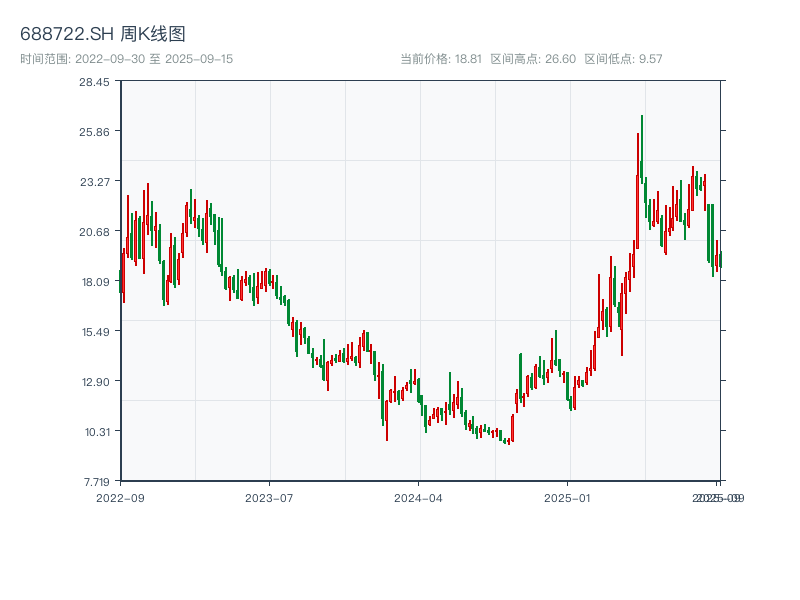Screen dimensions: 800x600
Task: Click the y-axis label 25.86
Action: coord(94,132)
